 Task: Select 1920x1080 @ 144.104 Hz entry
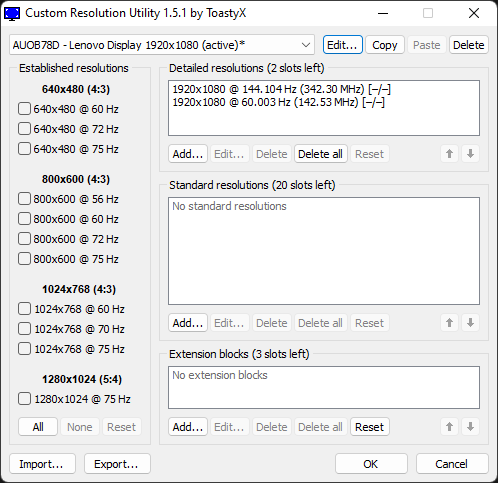[281, 89]
